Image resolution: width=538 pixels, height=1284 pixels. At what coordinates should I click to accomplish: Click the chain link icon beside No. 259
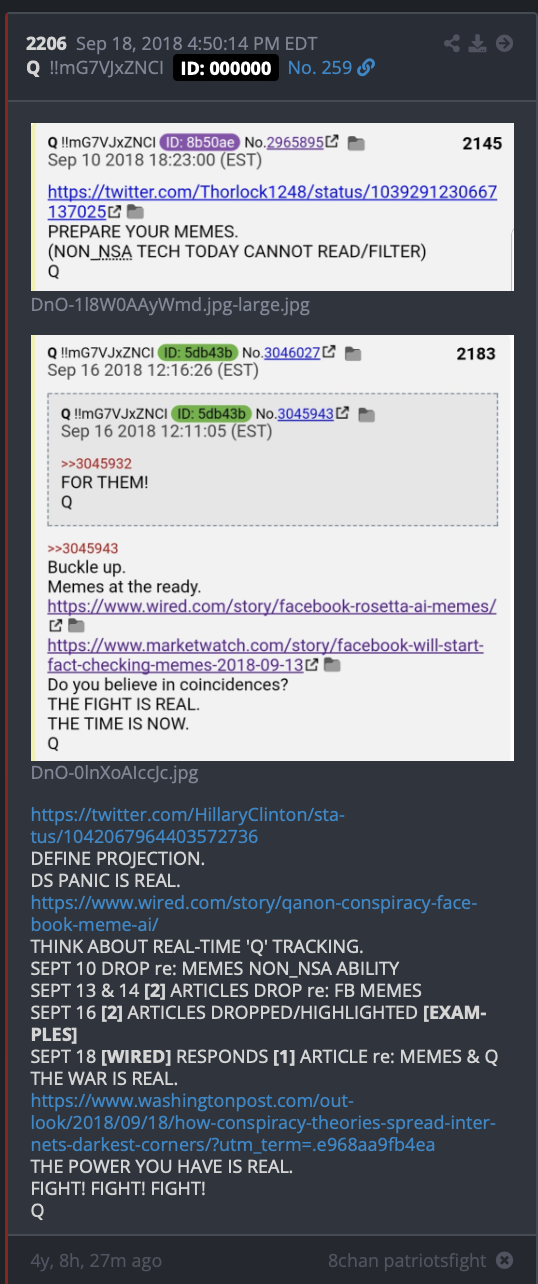coord(366,68)
